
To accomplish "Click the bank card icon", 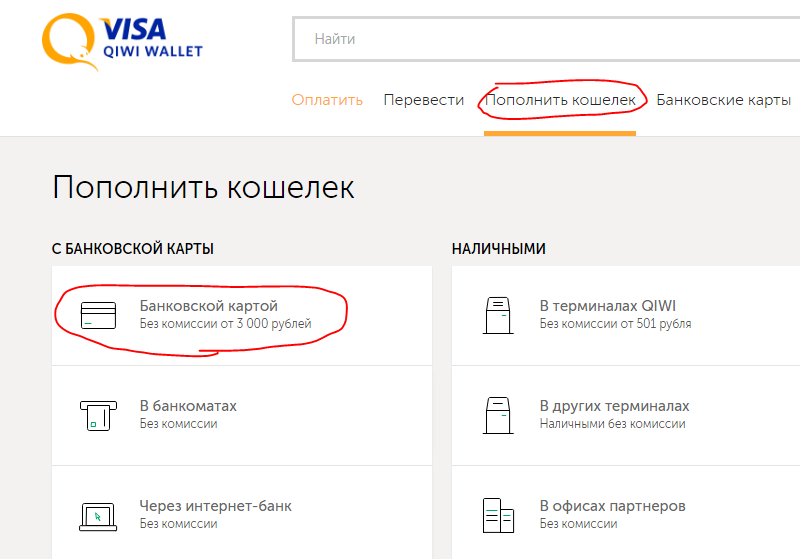I will coord(98,315).
